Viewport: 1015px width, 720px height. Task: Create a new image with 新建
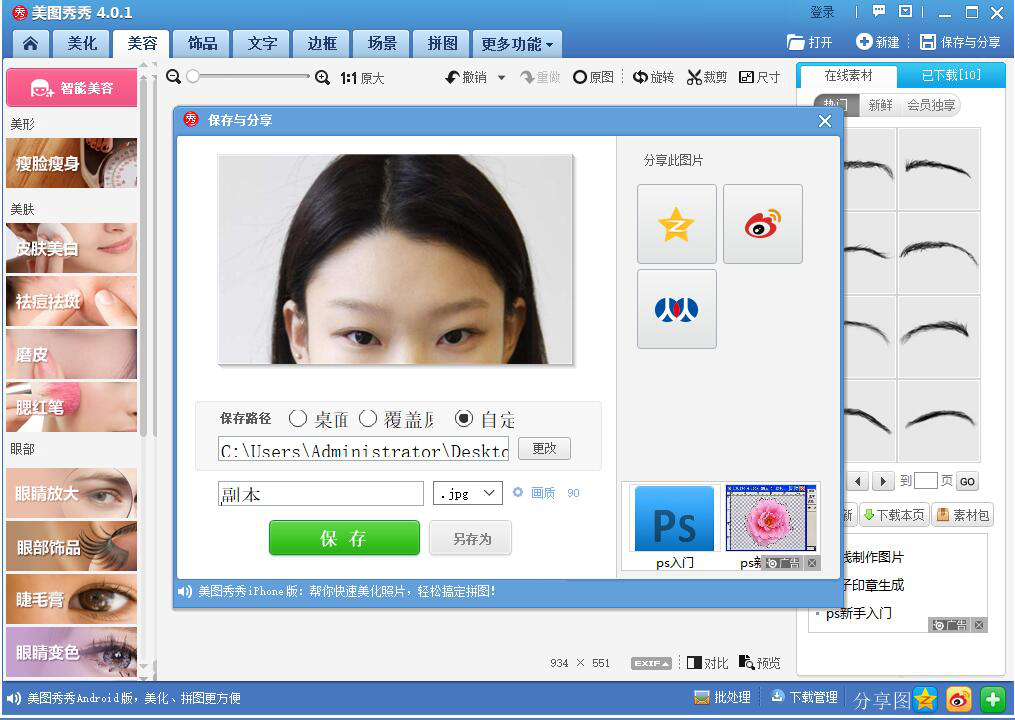tap(878, 42)
